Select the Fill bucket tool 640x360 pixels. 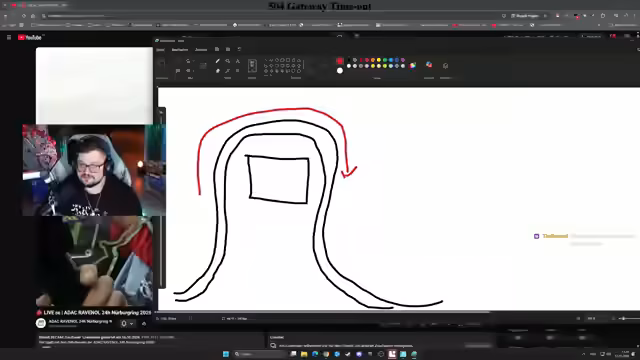click(x=227, y=61)
